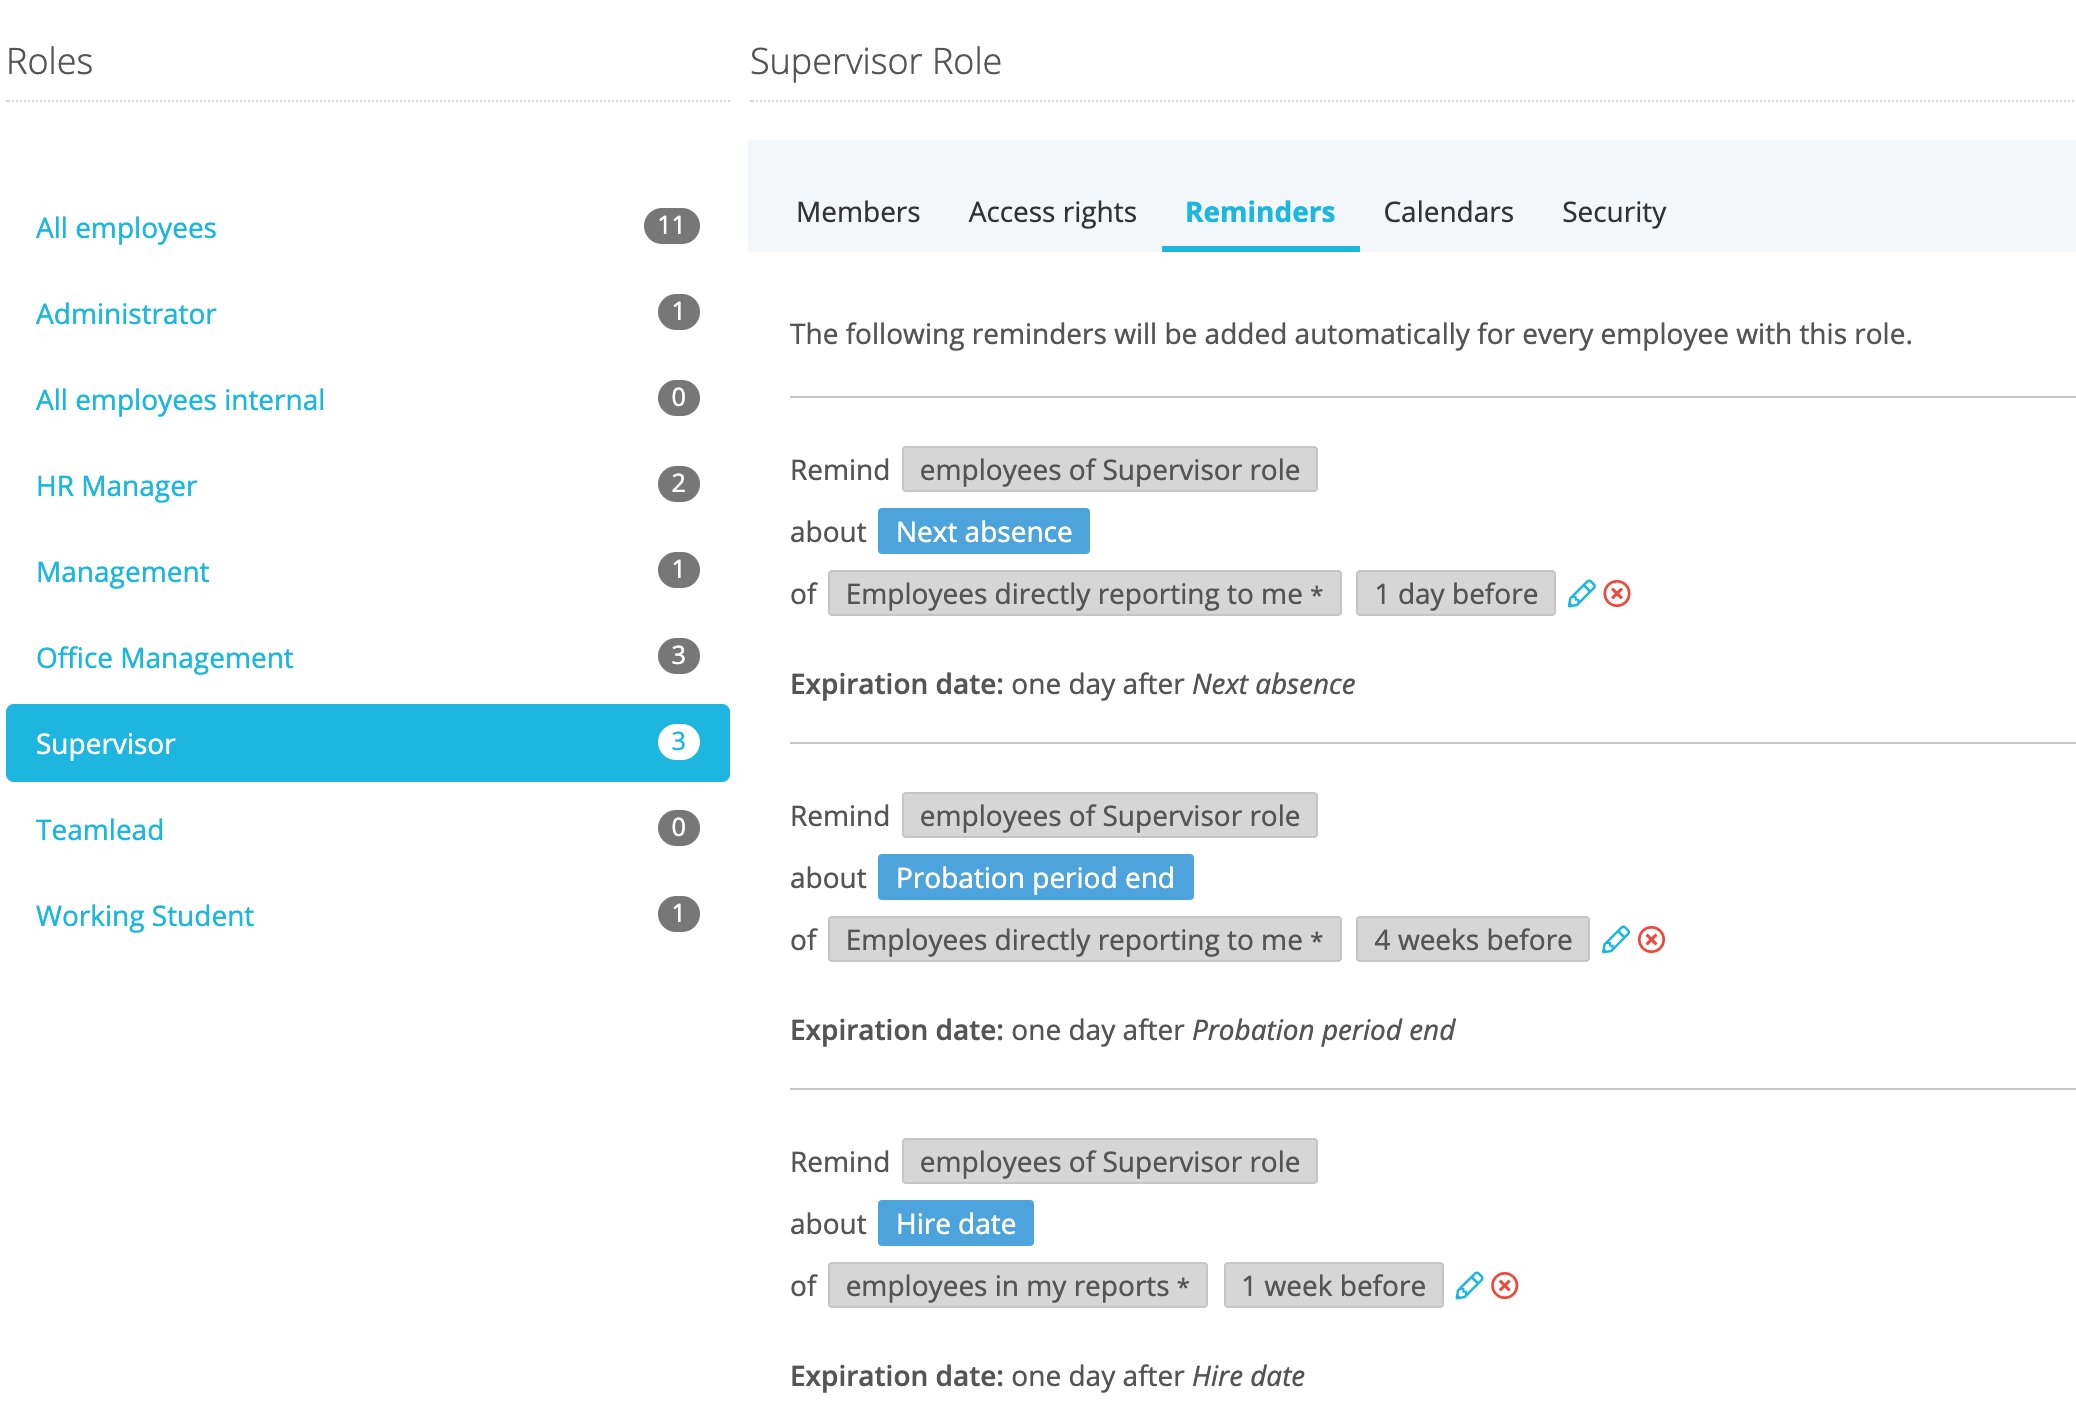Image resolution: width=2076 pixels, height=1410 pixels.
Task: Open the Office Management role
Action: coord(164,658)
